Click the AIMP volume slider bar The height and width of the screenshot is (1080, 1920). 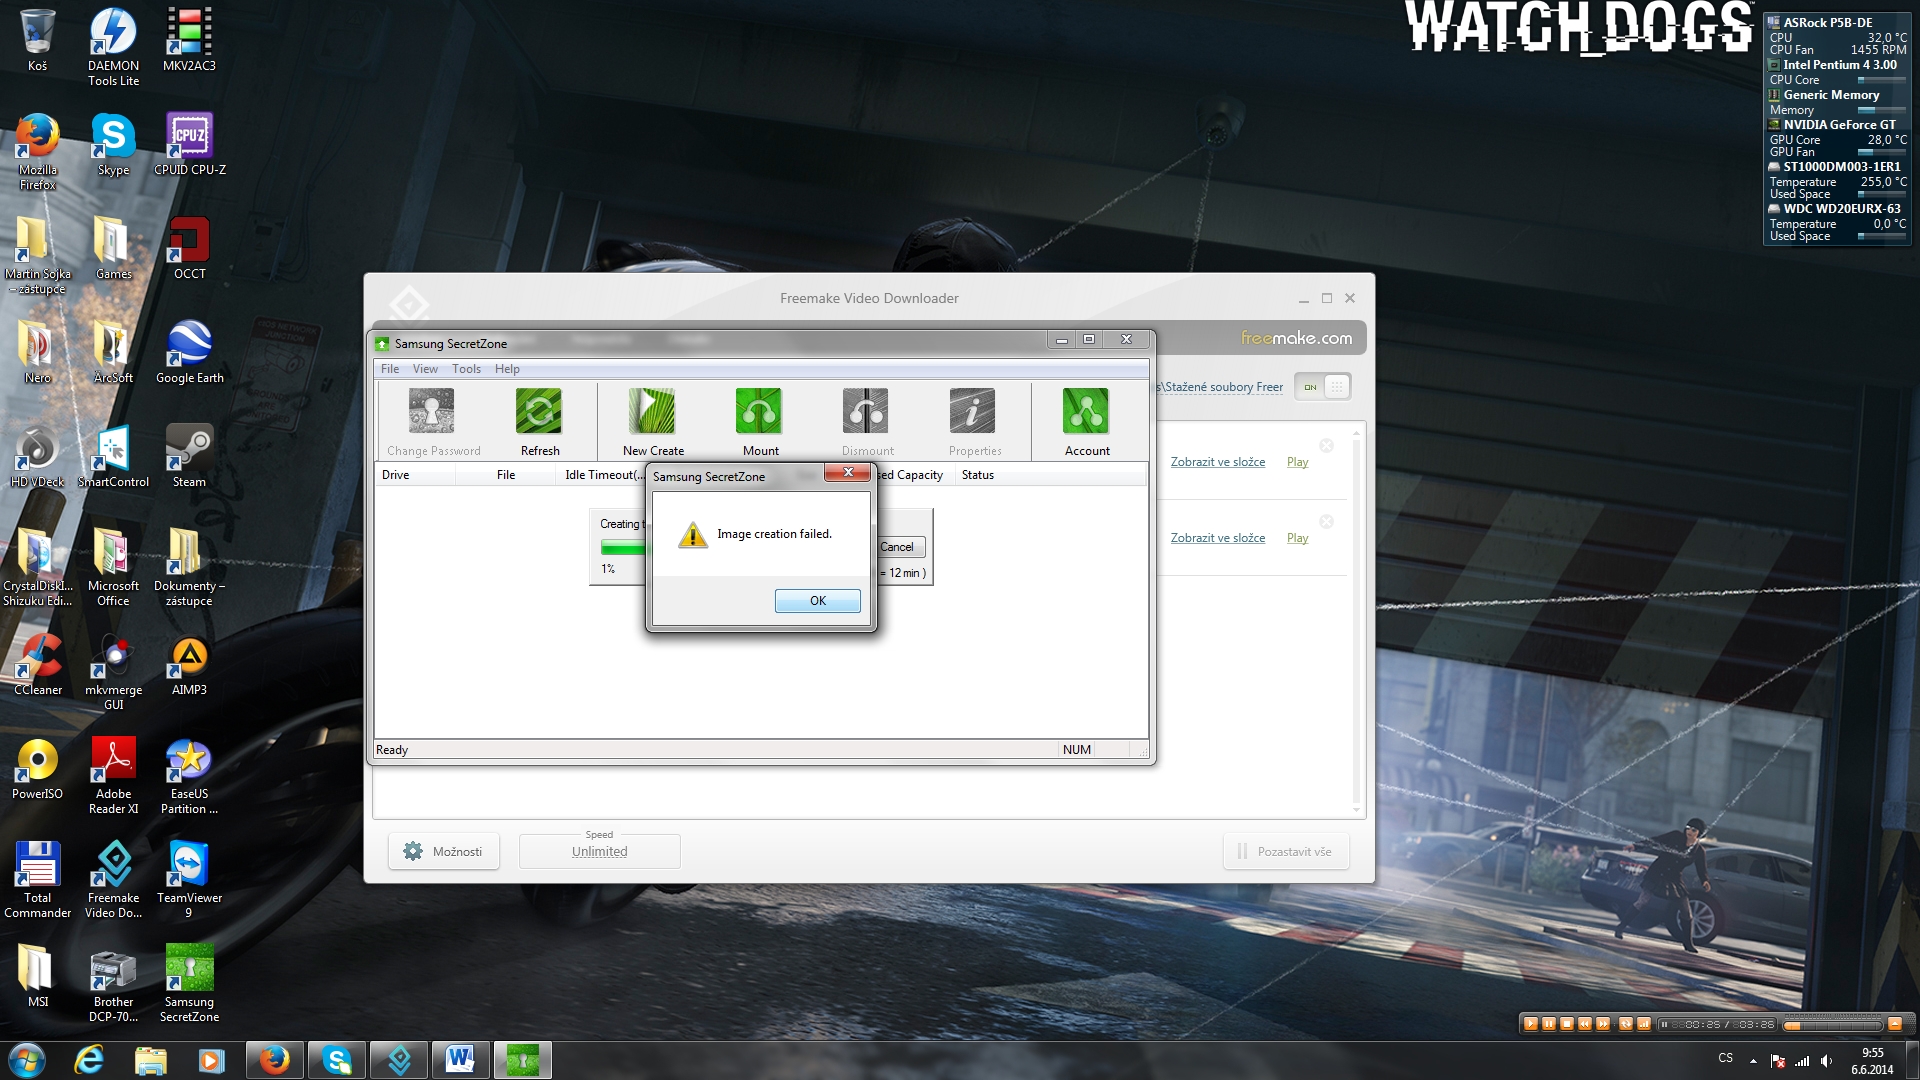click(1832, 1025)
